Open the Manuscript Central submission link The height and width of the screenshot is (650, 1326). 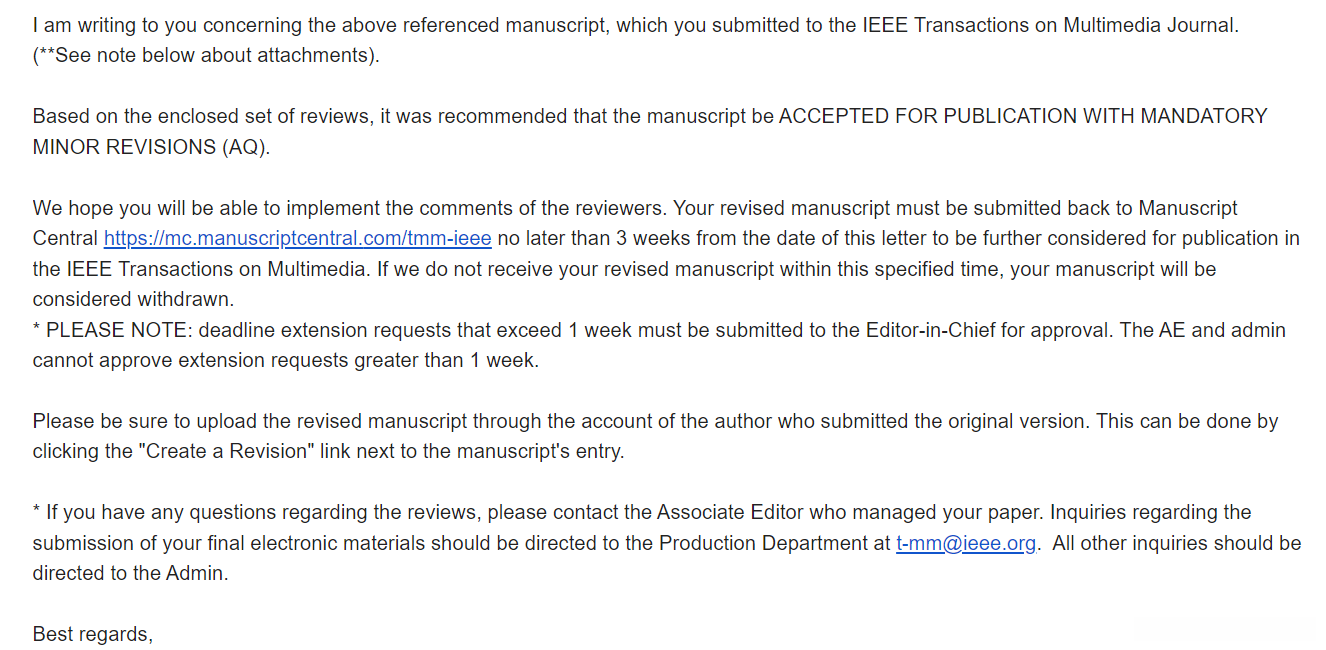coord(297,238)
